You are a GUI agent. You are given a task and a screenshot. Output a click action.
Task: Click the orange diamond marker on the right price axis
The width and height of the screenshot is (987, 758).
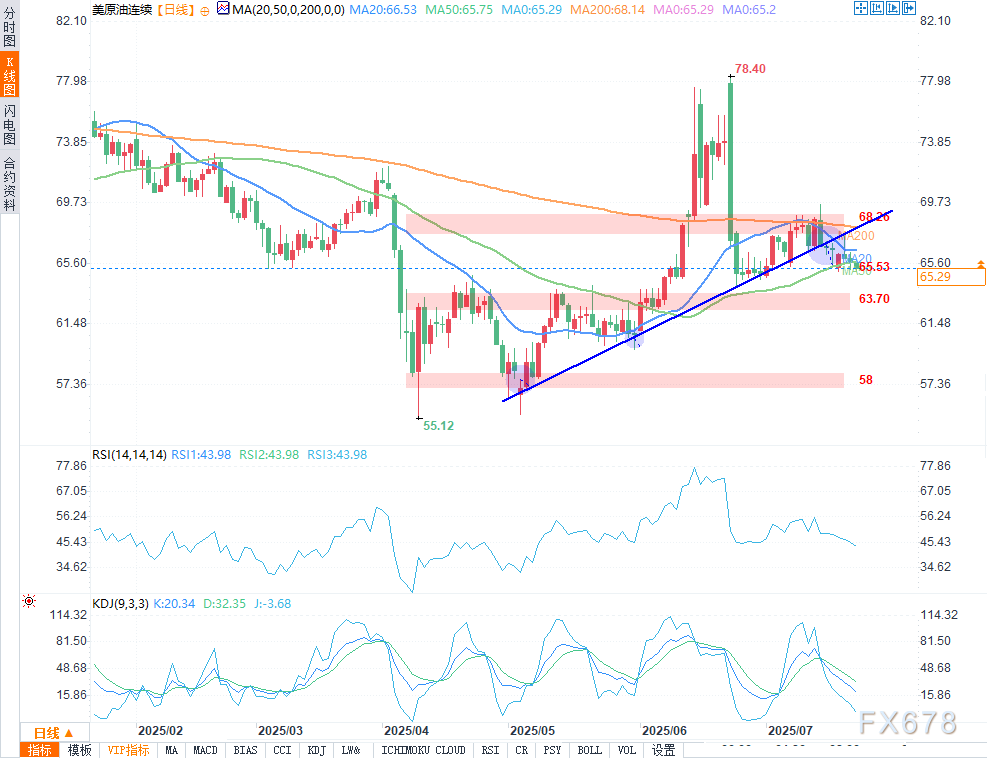(x=980, y=263)
